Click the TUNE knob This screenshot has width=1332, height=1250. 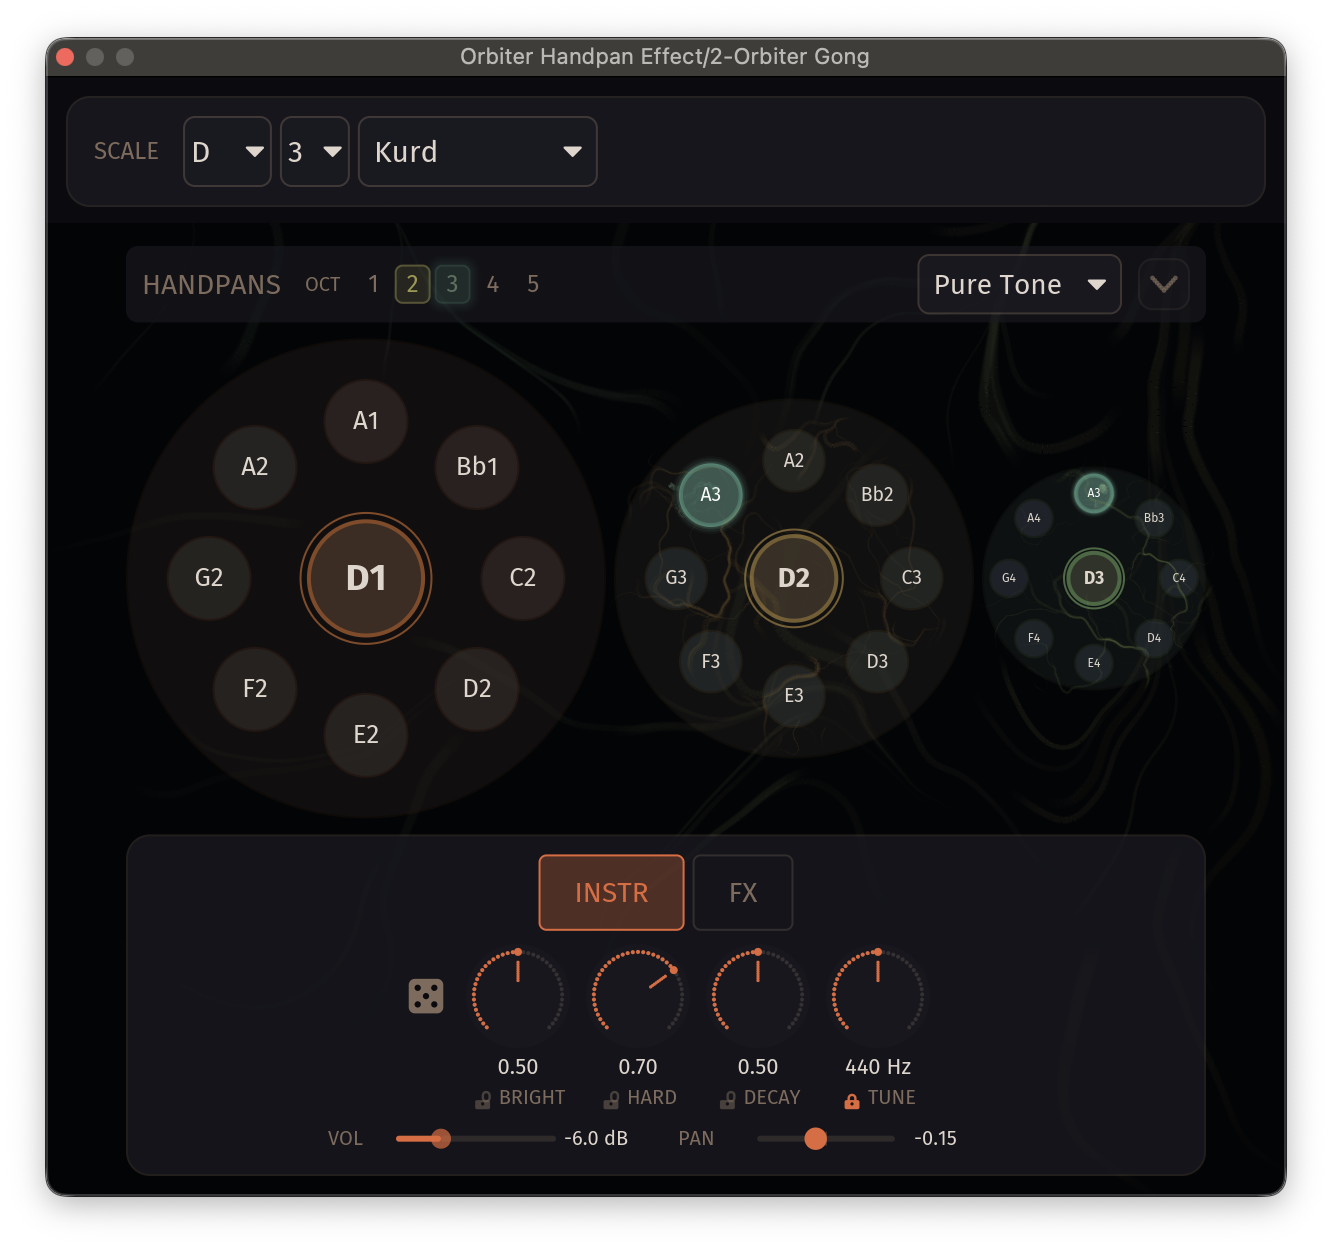tap(878, 996)
